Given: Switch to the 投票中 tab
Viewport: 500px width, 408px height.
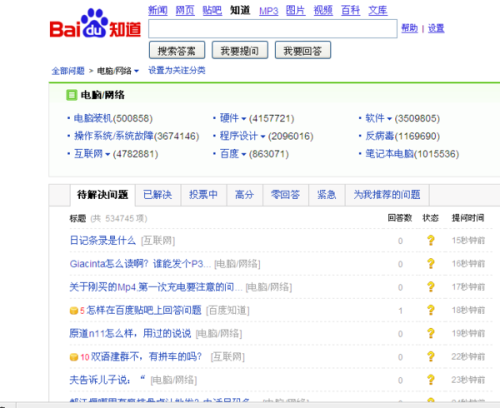Looking at the screenshot, I should click(x=203, y=195).
